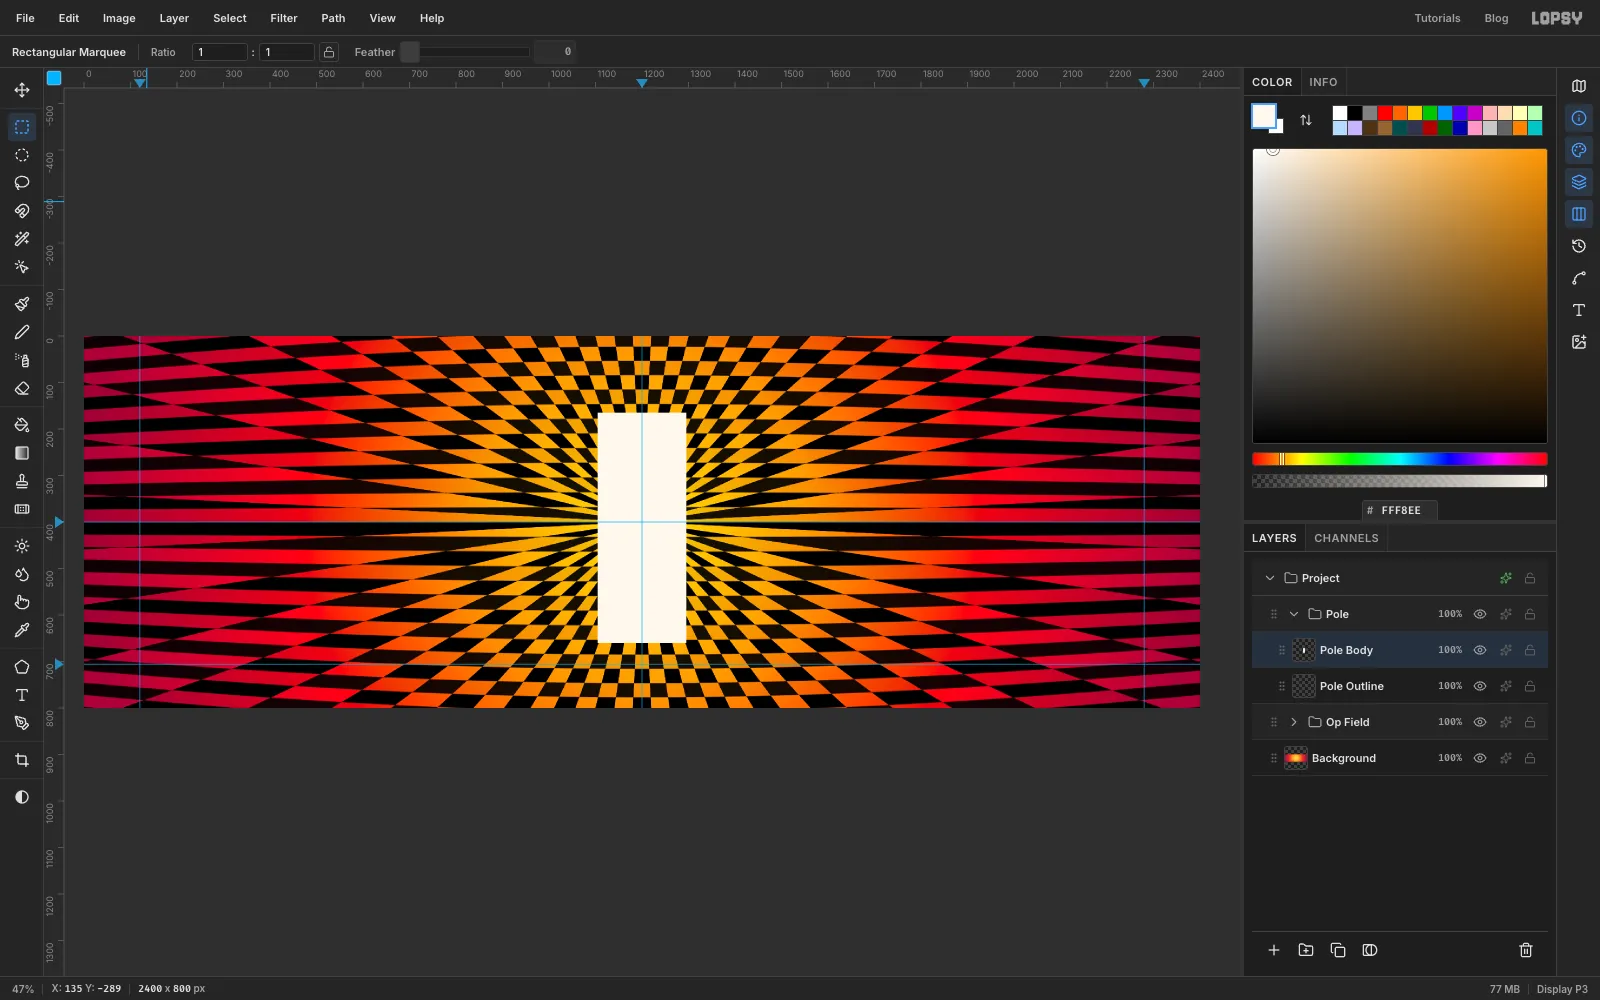Swap foreground and background colors
The image size is (1600, 1000).
tap(1306, 120)
